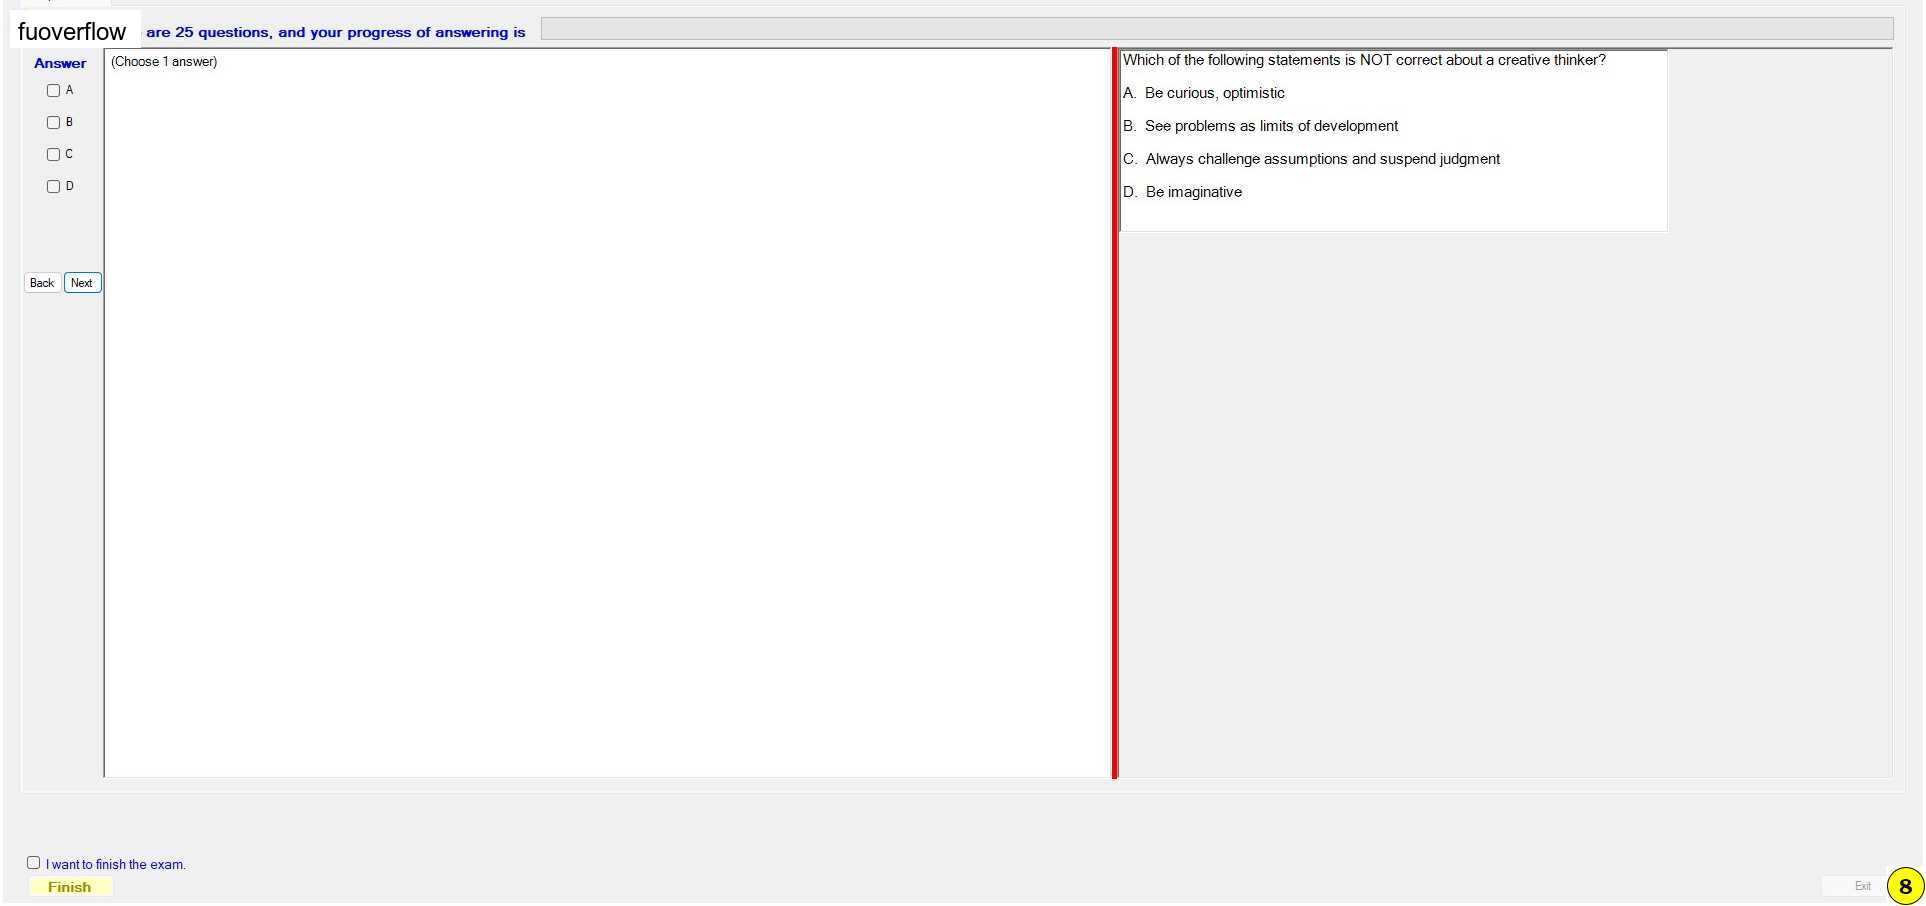This screenshot has width=1926, height=906.
Task: Click the answering progress bar
Action: tap(1217, 30)
